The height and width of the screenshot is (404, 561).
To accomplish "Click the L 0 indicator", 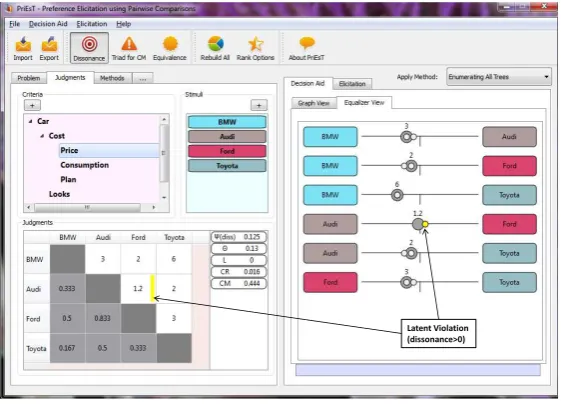I will [239, 261].
